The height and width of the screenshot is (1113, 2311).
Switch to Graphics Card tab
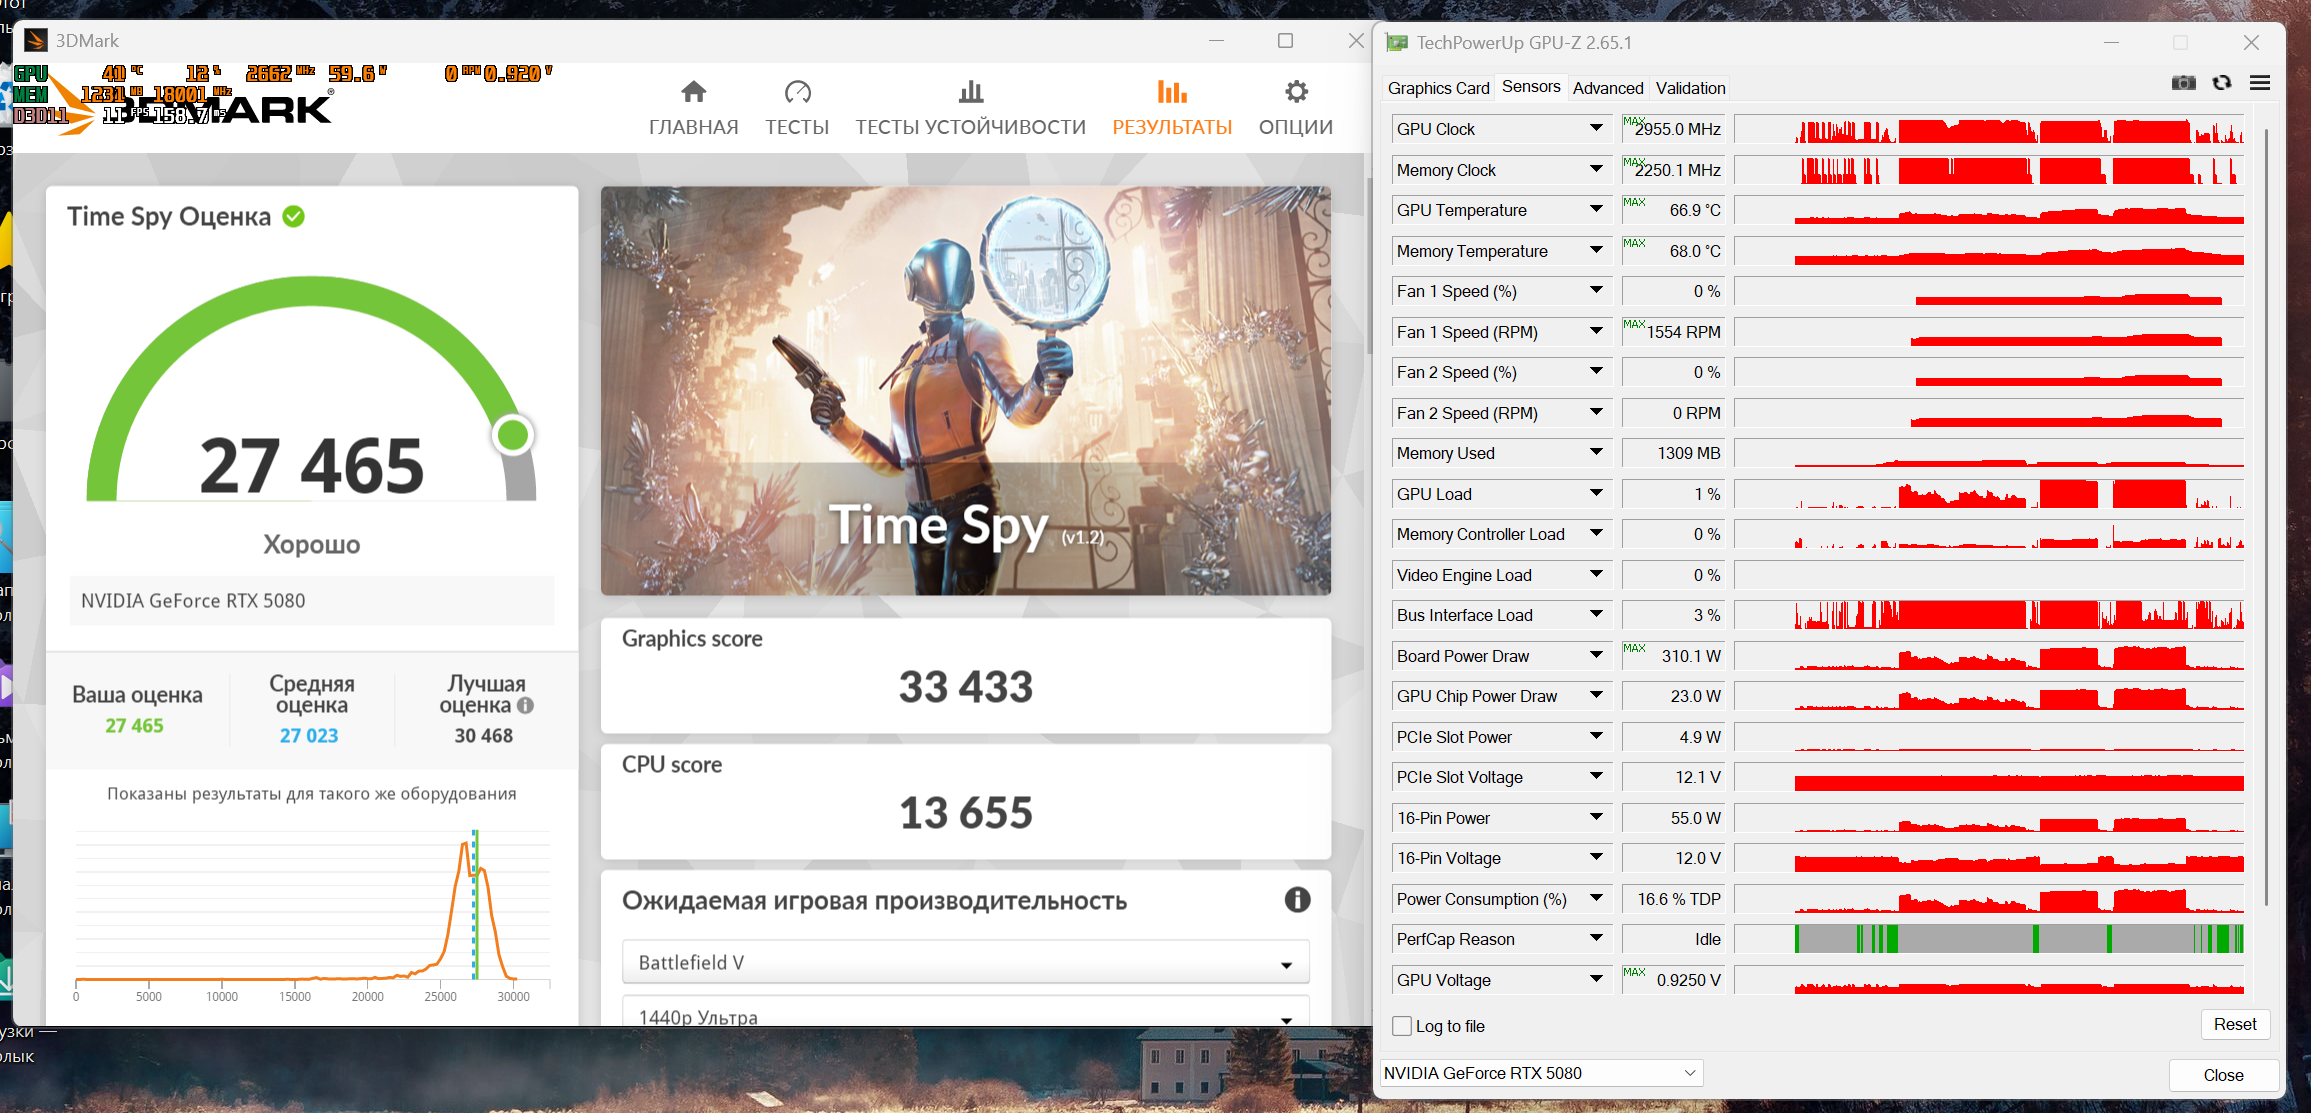point(1437,88)
